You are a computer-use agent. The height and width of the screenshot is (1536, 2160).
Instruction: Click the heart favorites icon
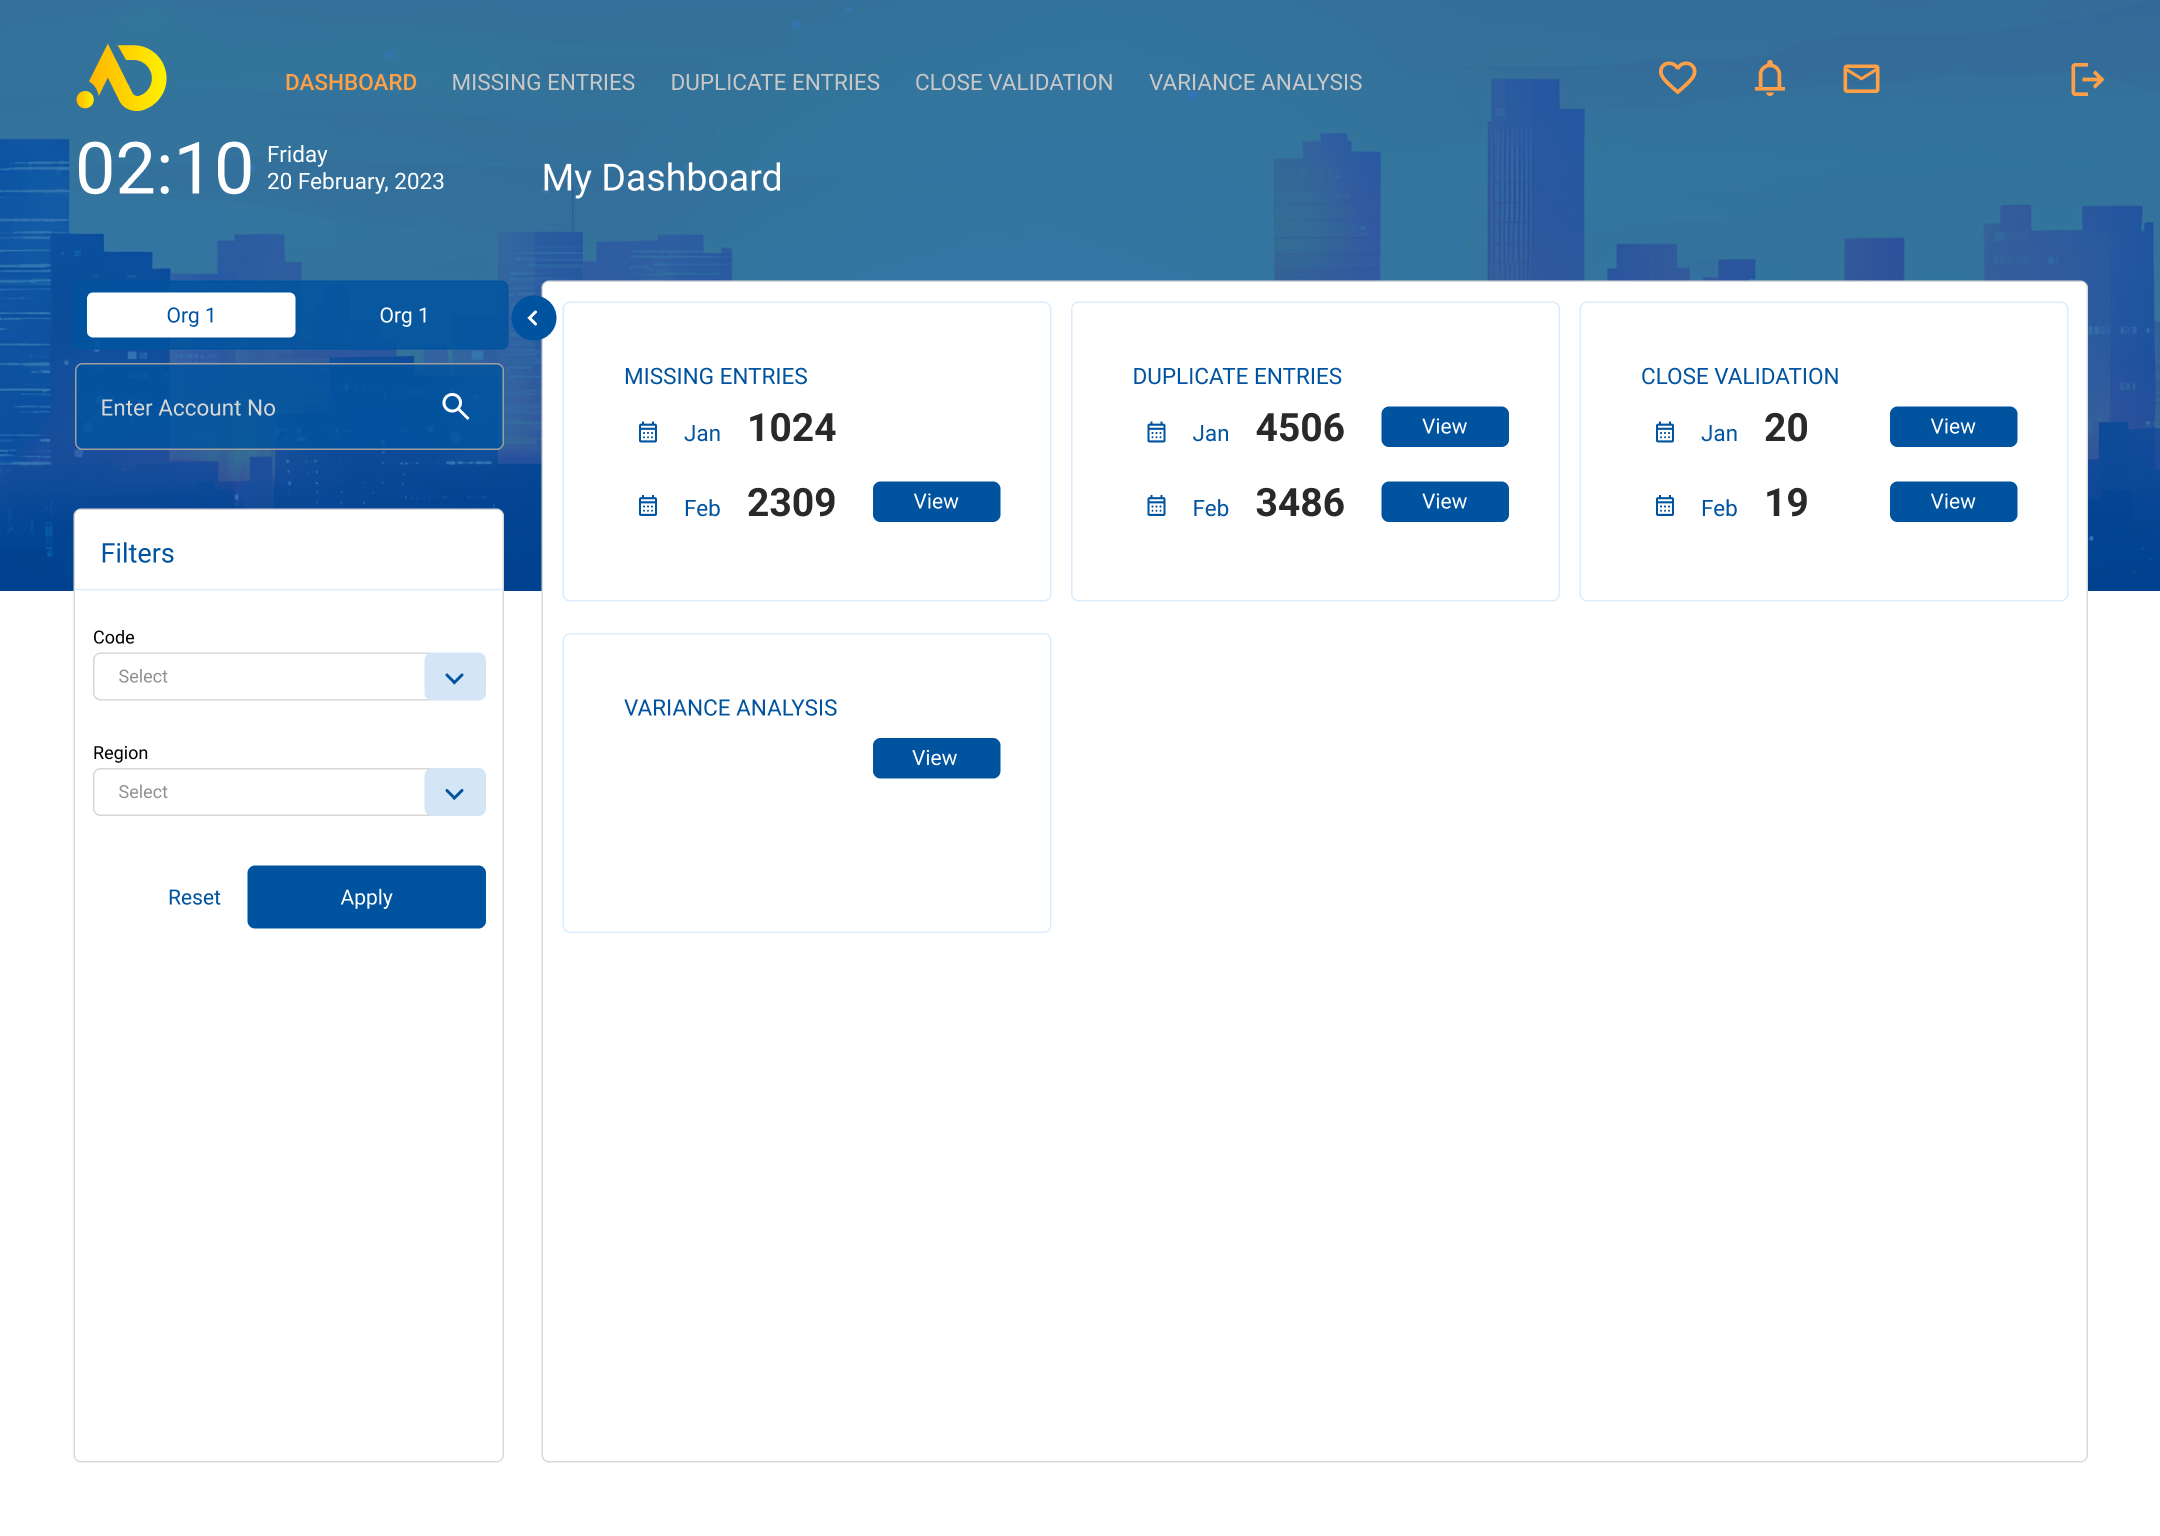(x=1677, y=78)
